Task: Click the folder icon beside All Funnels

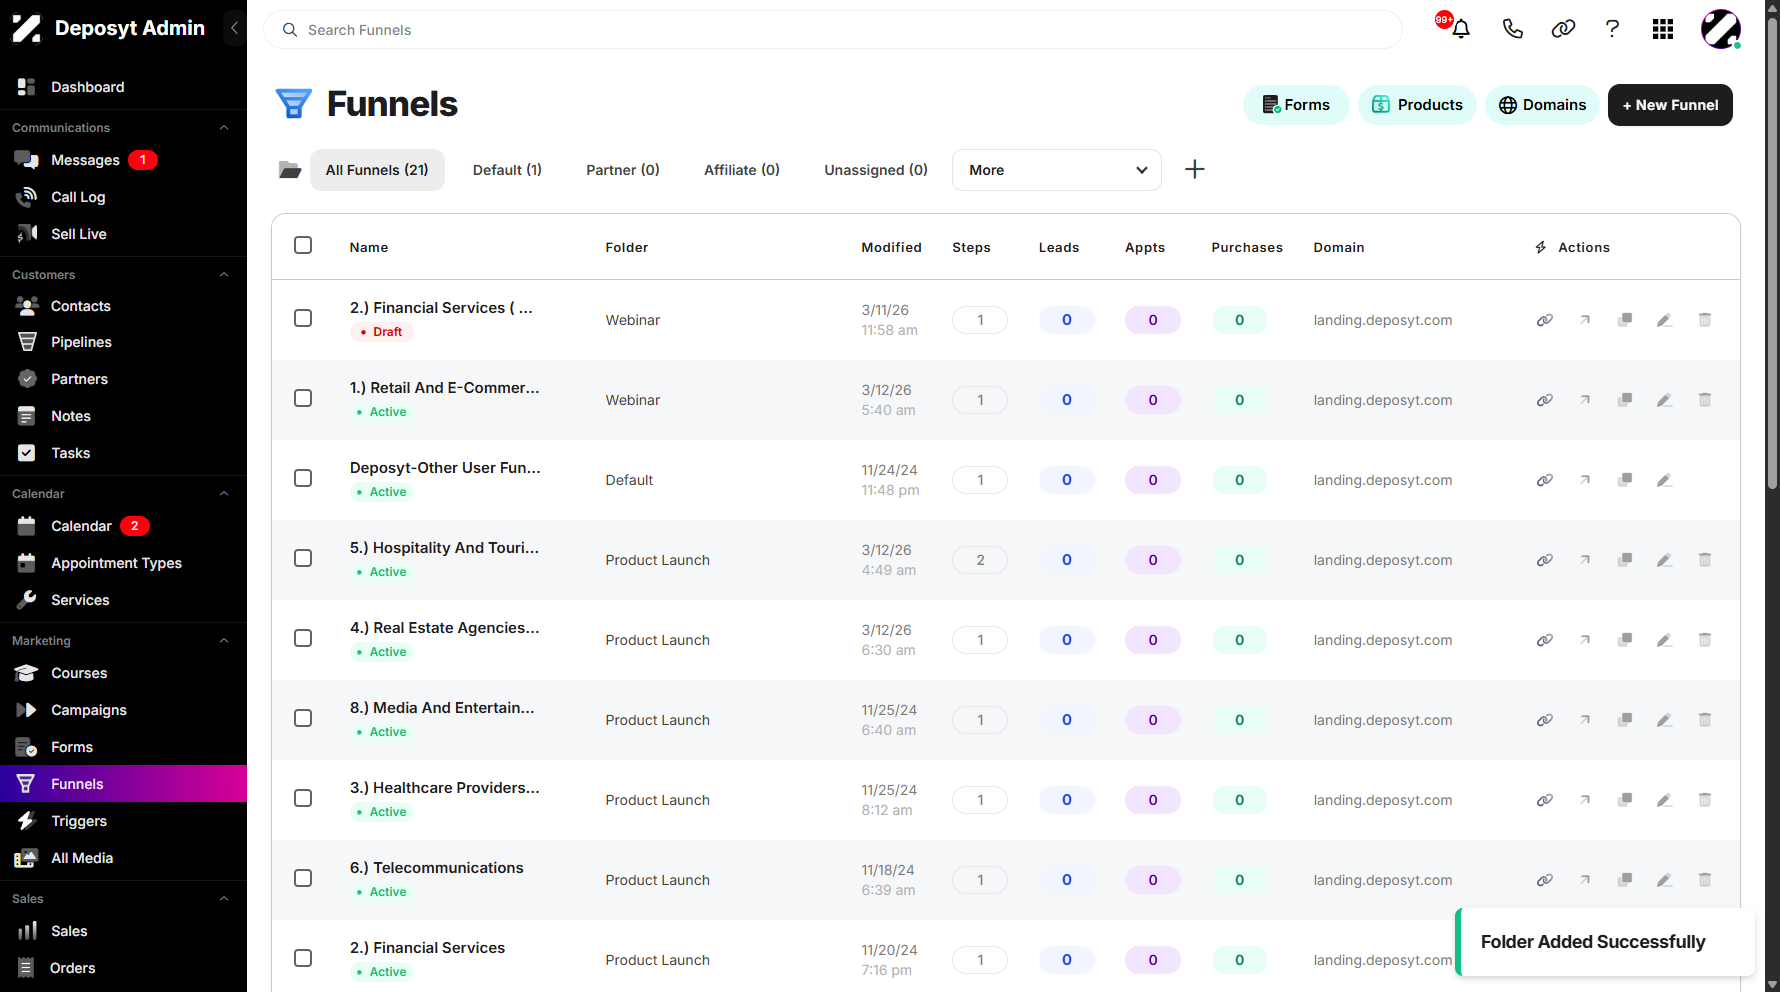Action: [290, 170]
